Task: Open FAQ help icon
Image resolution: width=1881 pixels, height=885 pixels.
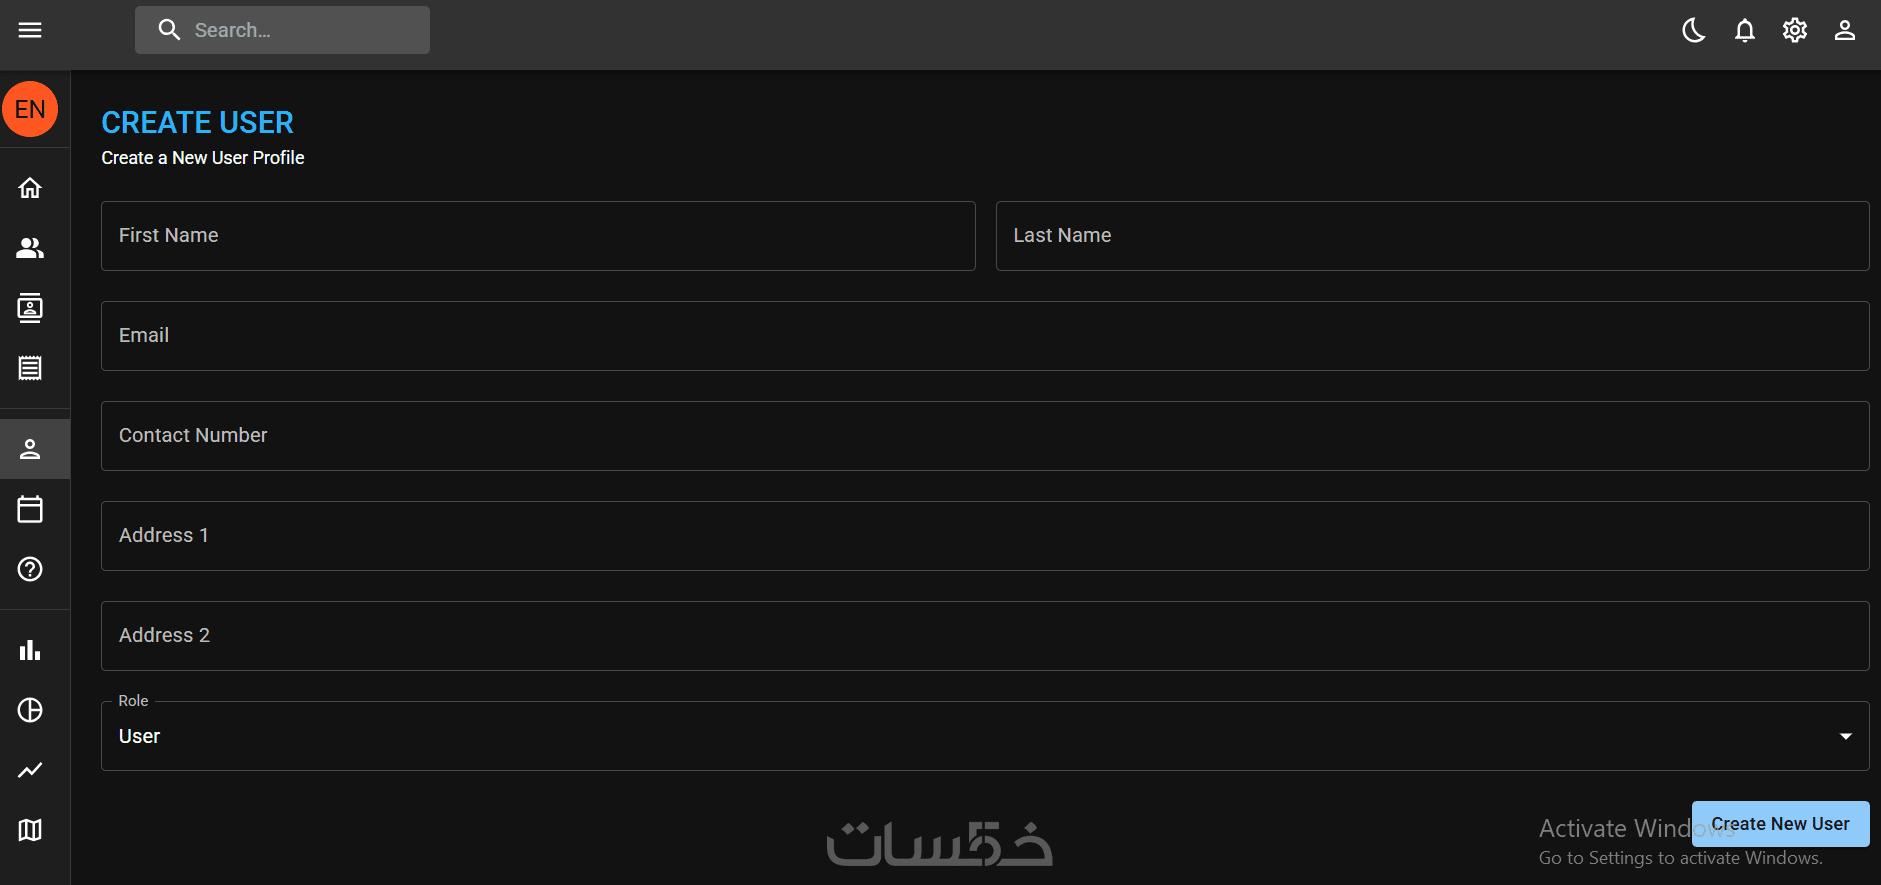Action: 30,569
